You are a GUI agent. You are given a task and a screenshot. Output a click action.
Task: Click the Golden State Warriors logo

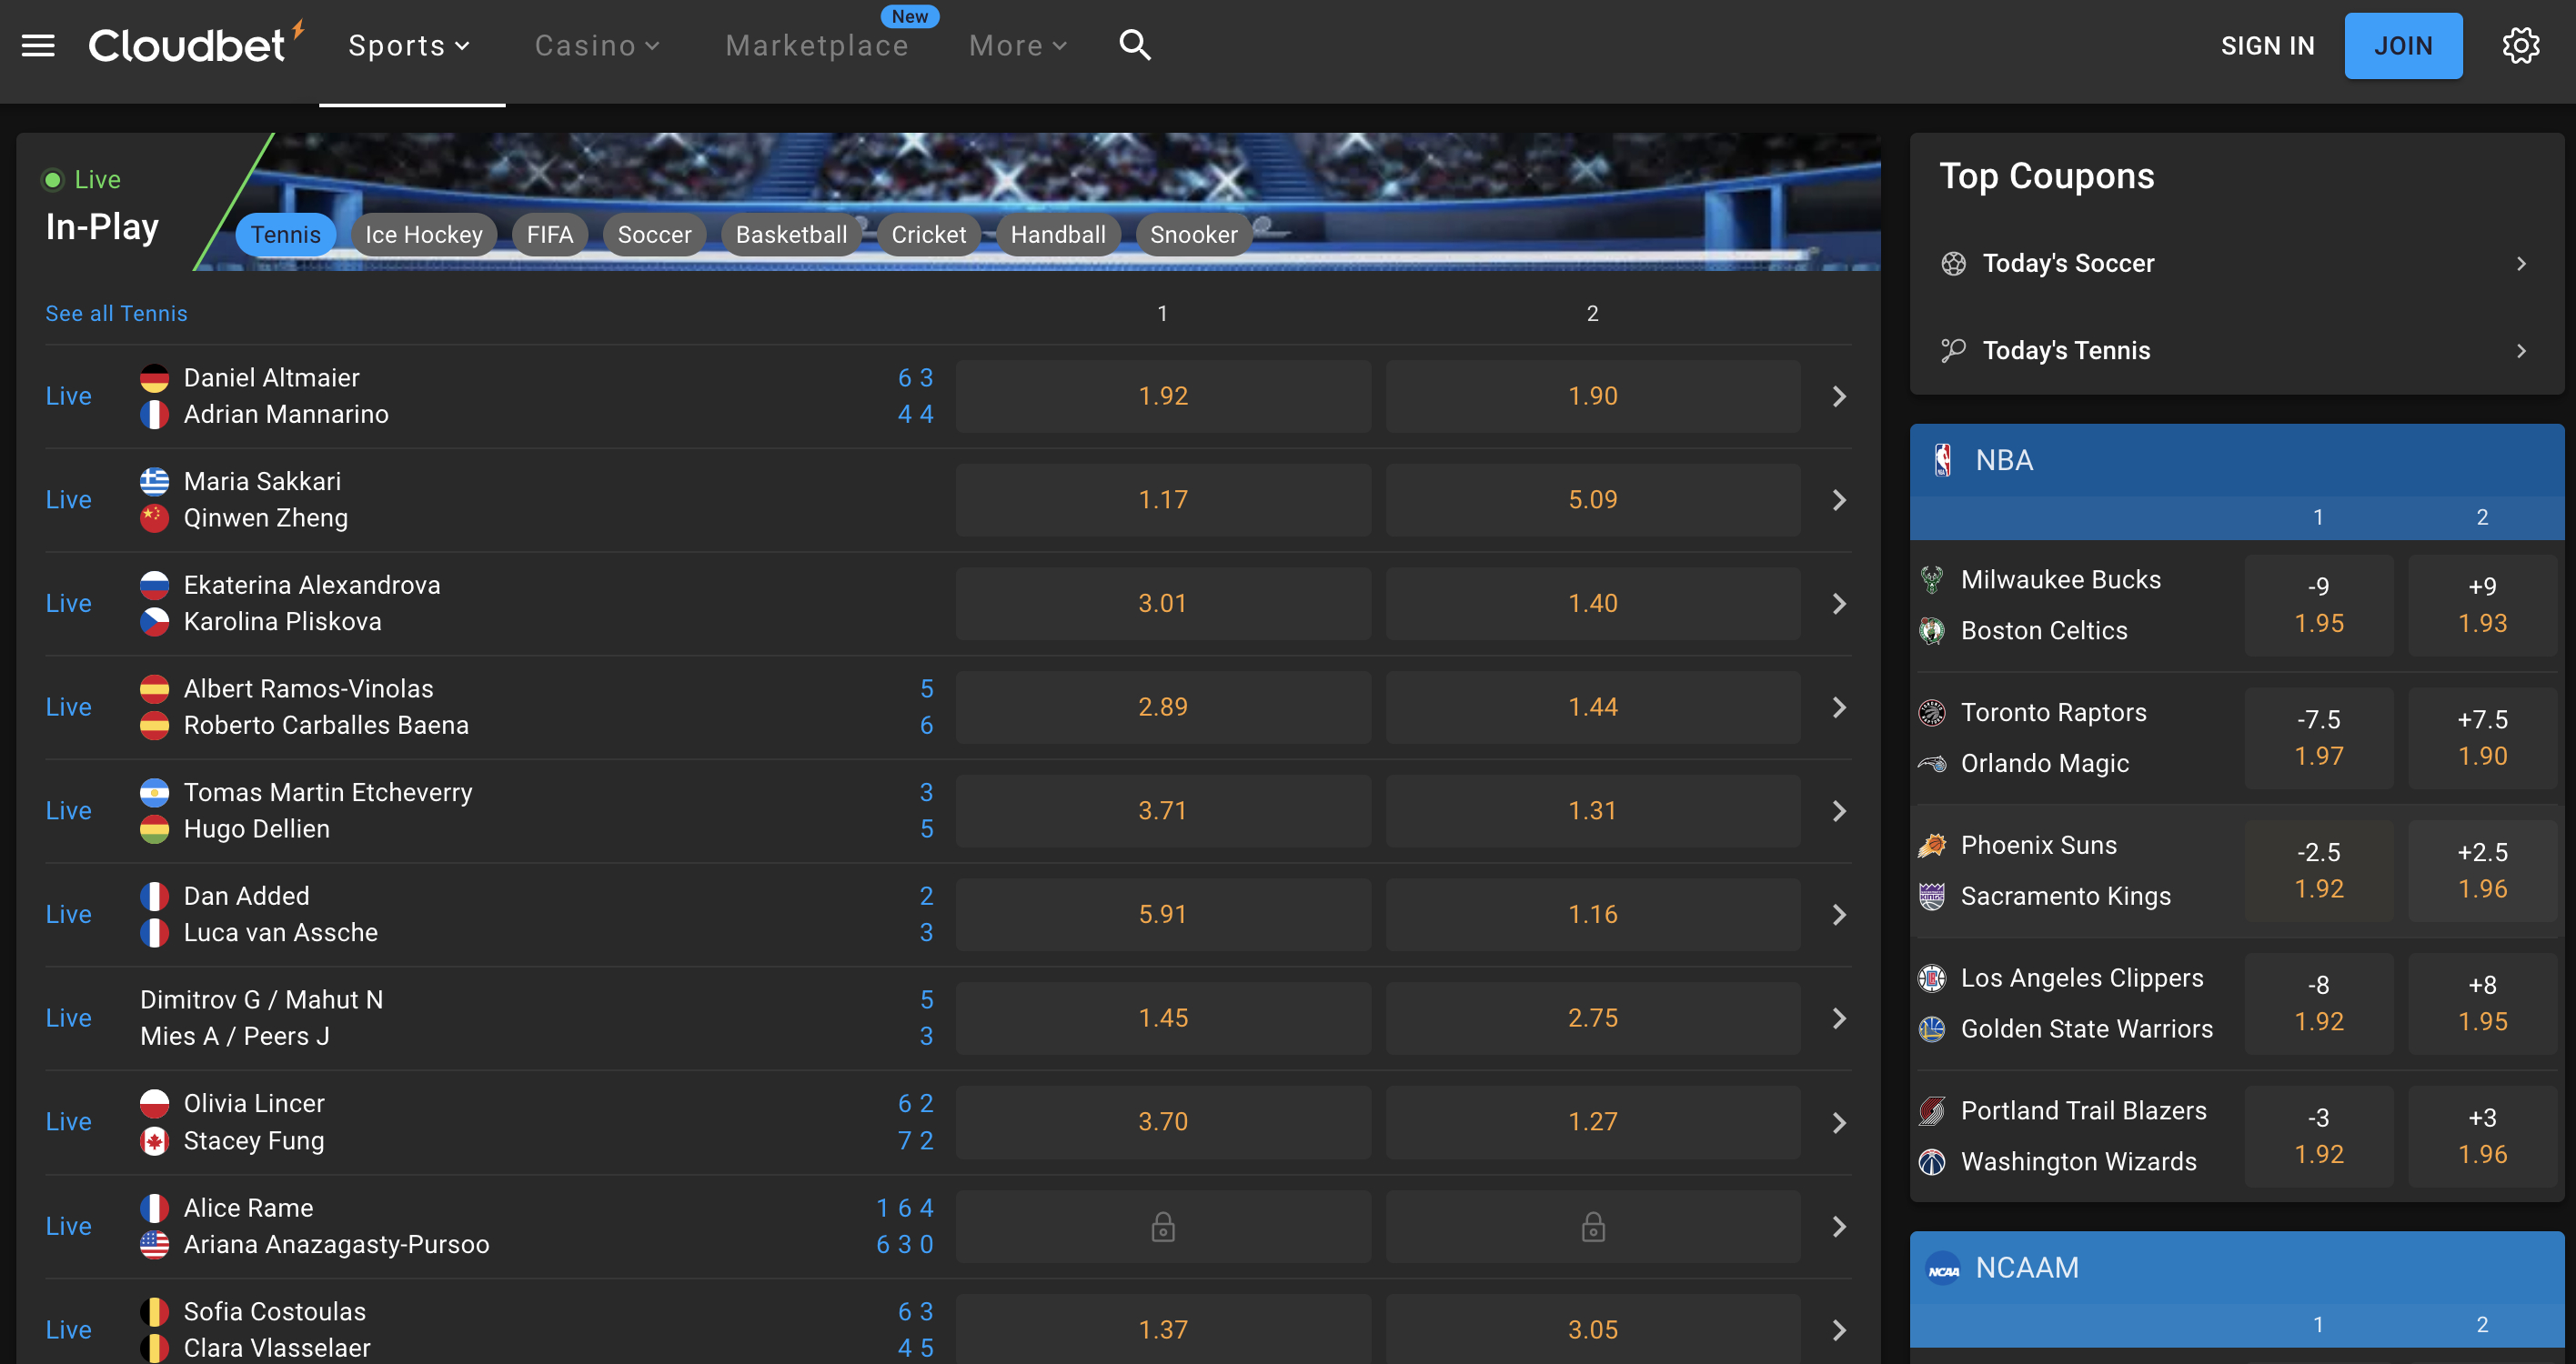[1932, 1029]
